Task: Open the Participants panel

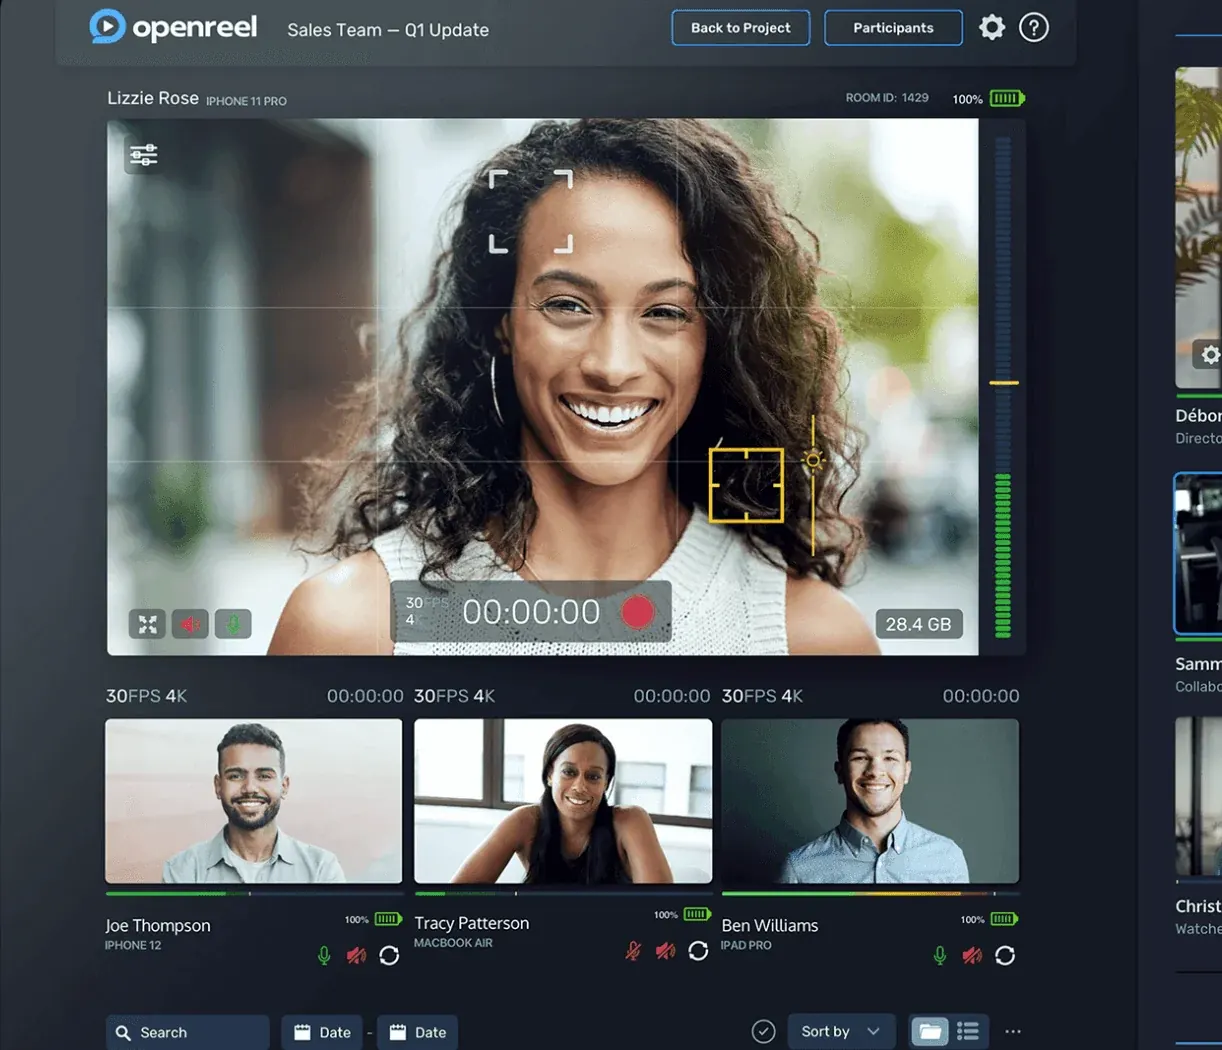Action: [893, 28]
